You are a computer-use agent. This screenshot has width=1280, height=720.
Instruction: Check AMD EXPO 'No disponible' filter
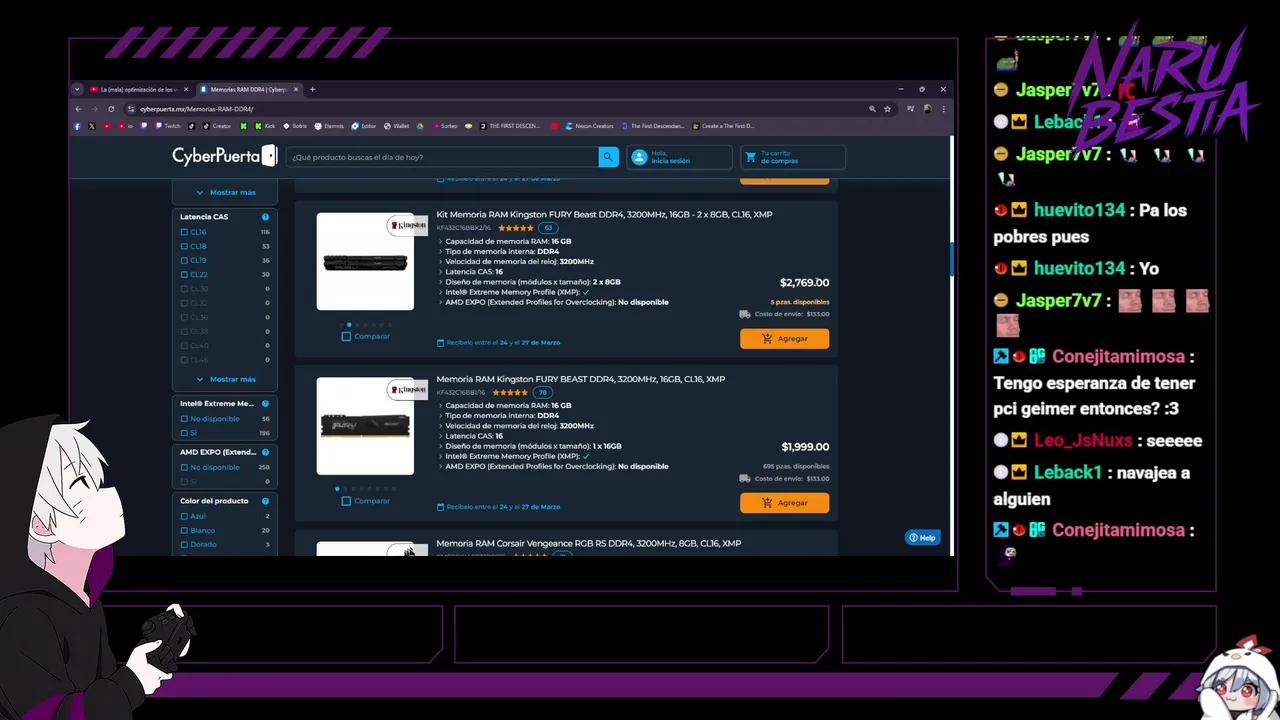tap(184, 467)
